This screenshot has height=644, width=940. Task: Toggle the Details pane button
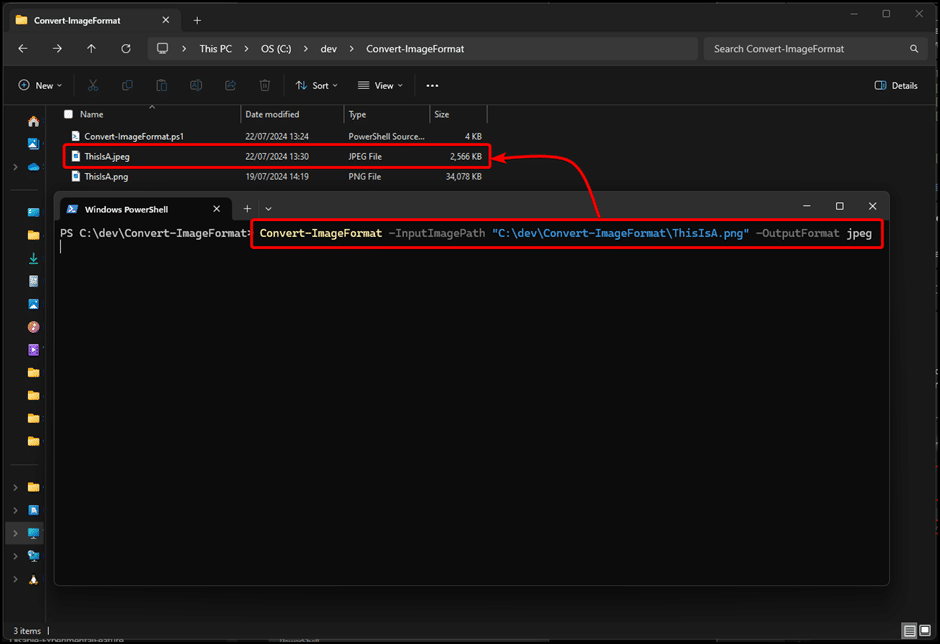(896, 86)
